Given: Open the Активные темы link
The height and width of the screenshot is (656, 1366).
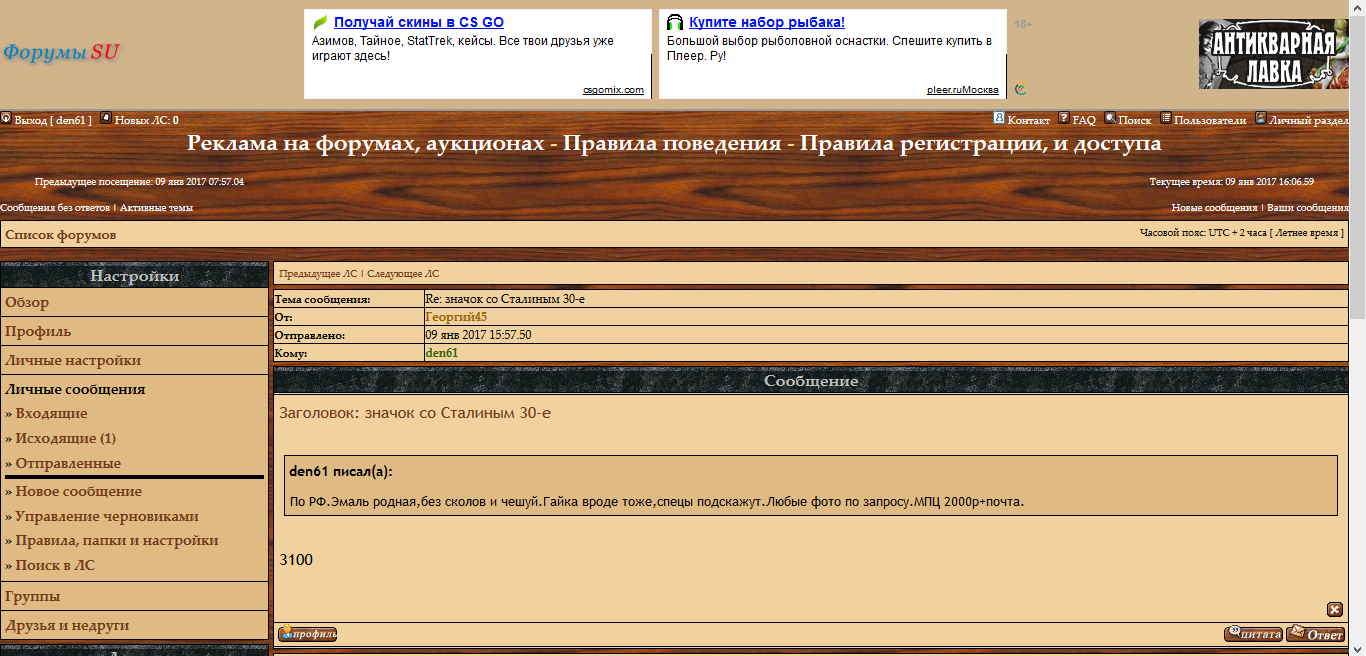Looking at the screenshot, I should 156,208.
